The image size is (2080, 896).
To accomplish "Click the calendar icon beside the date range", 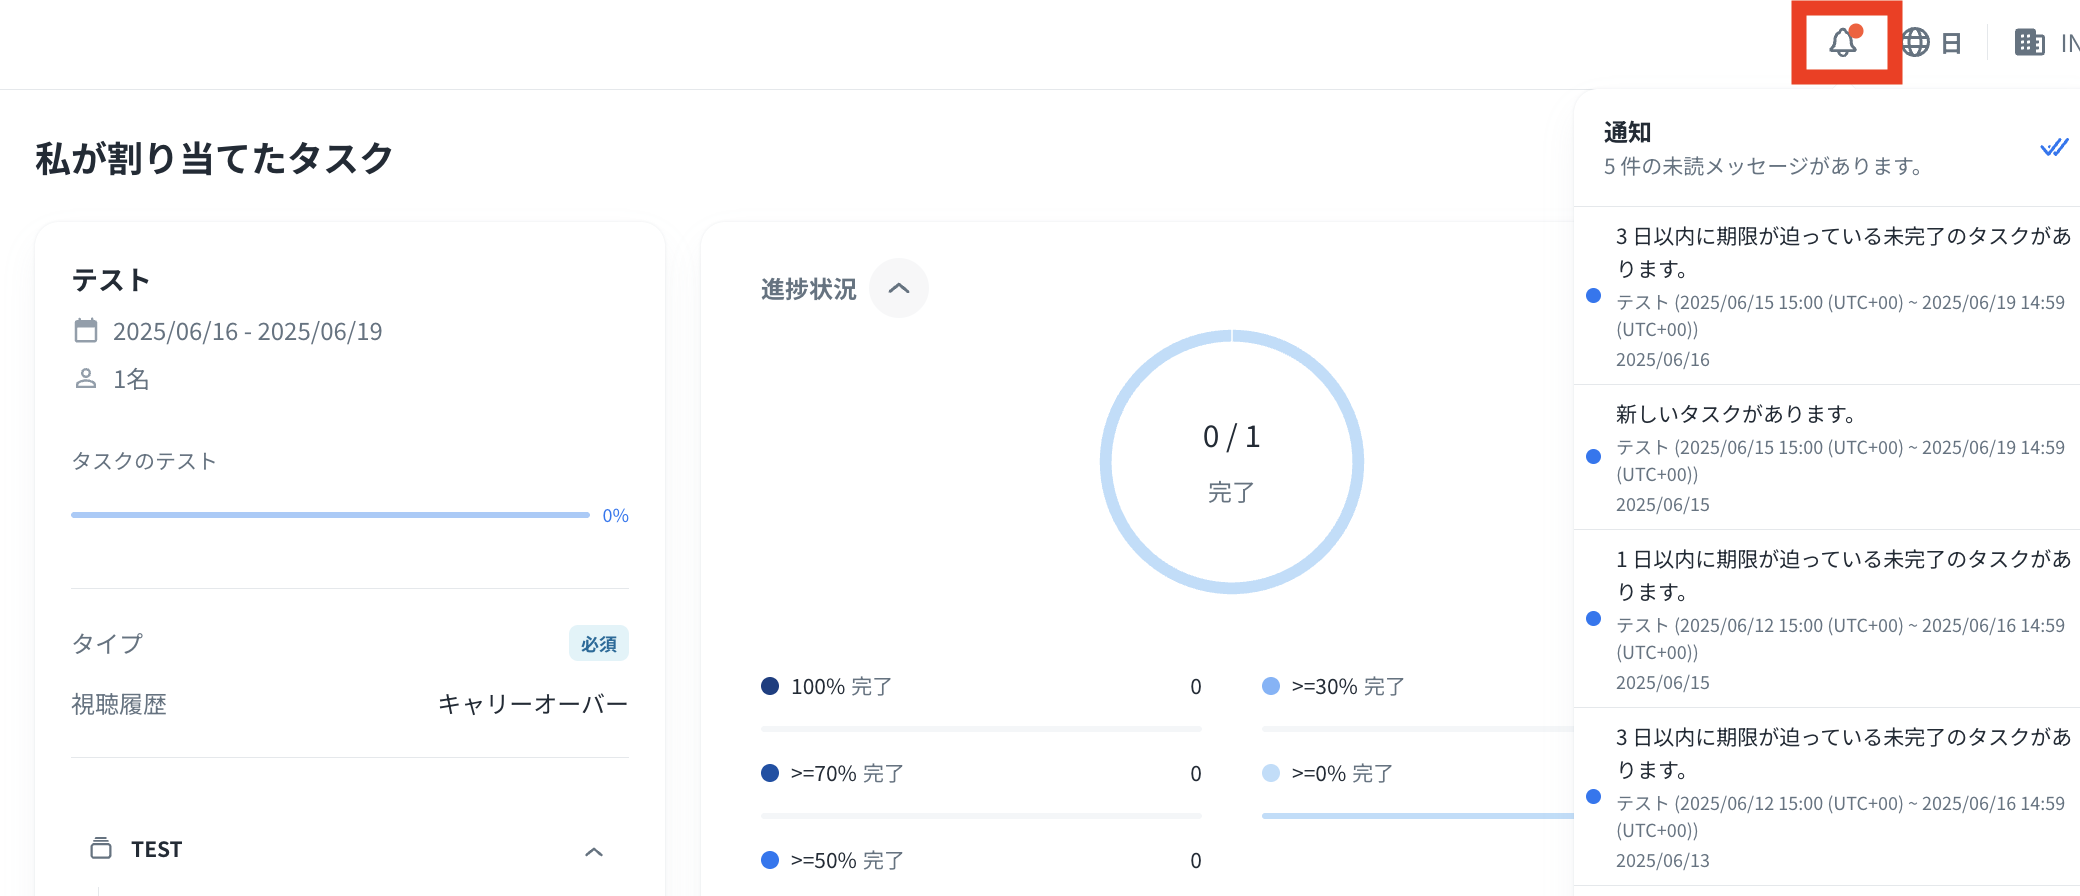I will point(86,331).
